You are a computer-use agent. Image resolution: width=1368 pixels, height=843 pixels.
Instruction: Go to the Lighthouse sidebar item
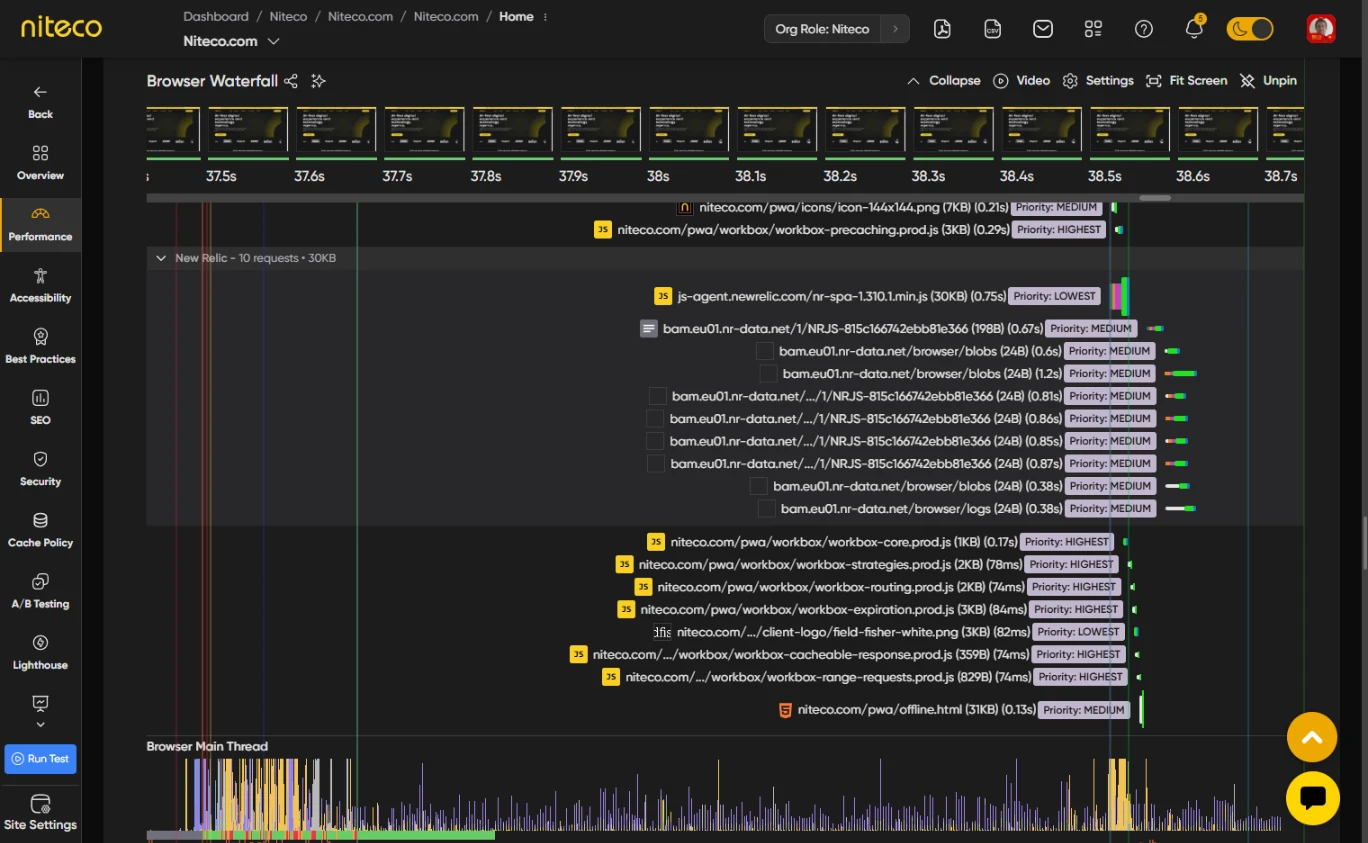[40, 652]
